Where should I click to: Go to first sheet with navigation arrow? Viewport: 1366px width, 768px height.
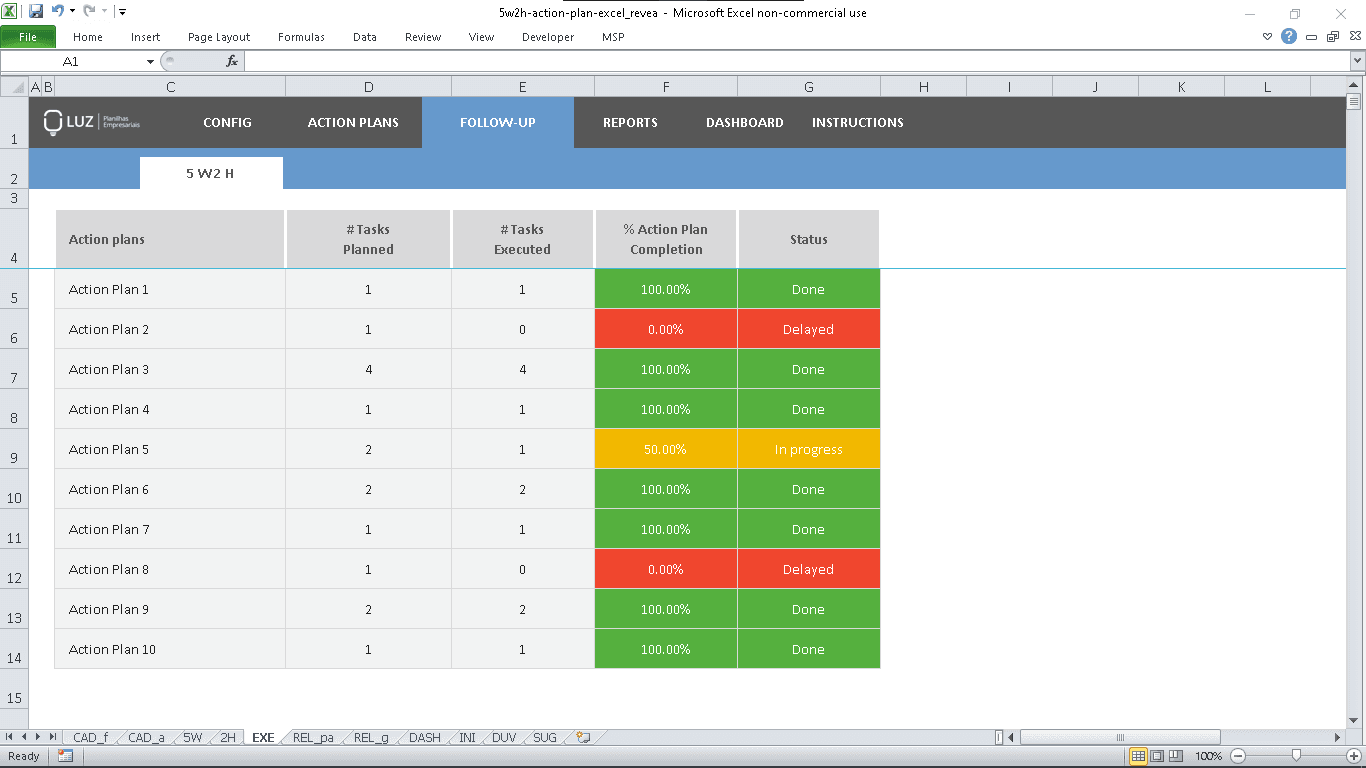tap(10, 737)
